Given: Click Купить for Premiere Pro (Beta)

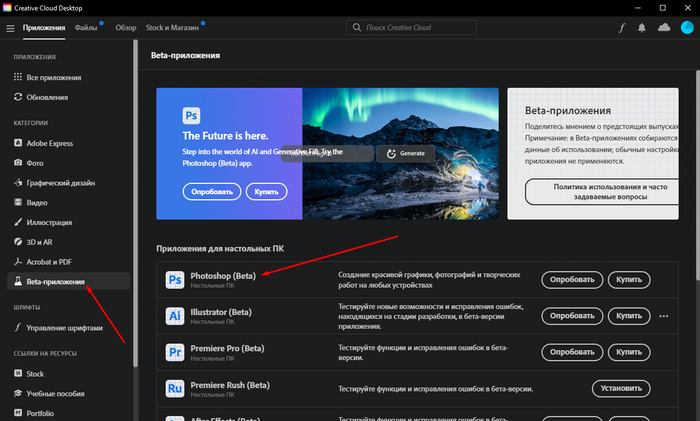Looking at the screenshot, I should 629,352.
